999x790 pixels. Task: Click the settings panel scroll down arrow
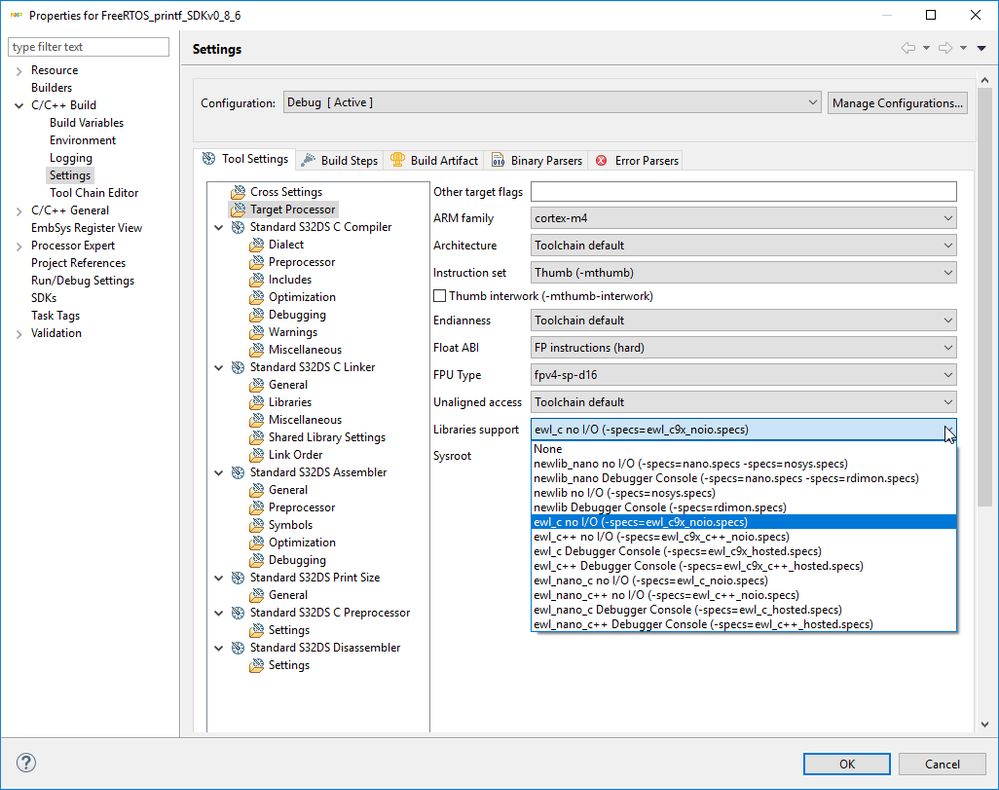tap(985, 724)
